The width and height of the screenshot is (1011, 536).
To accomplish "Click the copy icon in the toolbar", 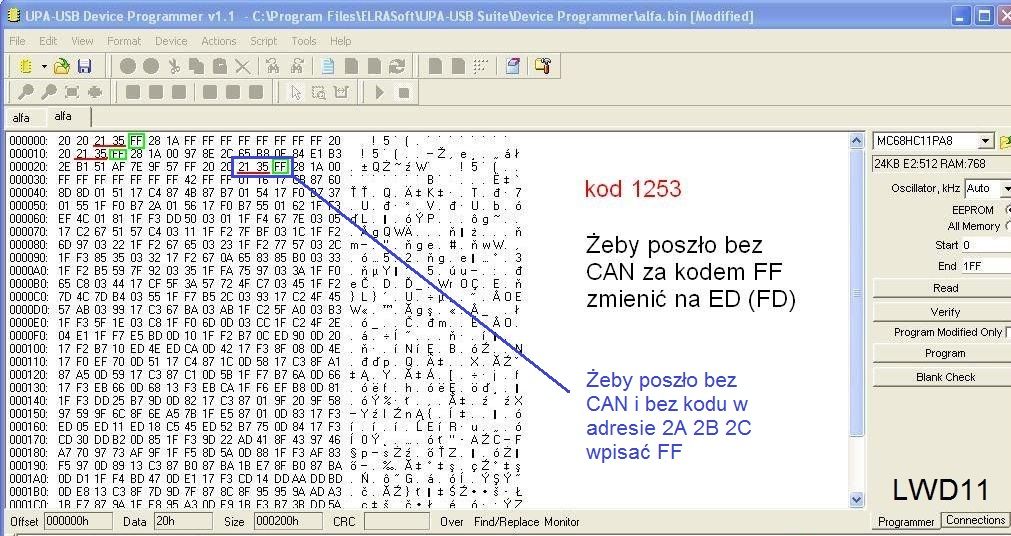I will pyautogui.click(x=197, y=66).
